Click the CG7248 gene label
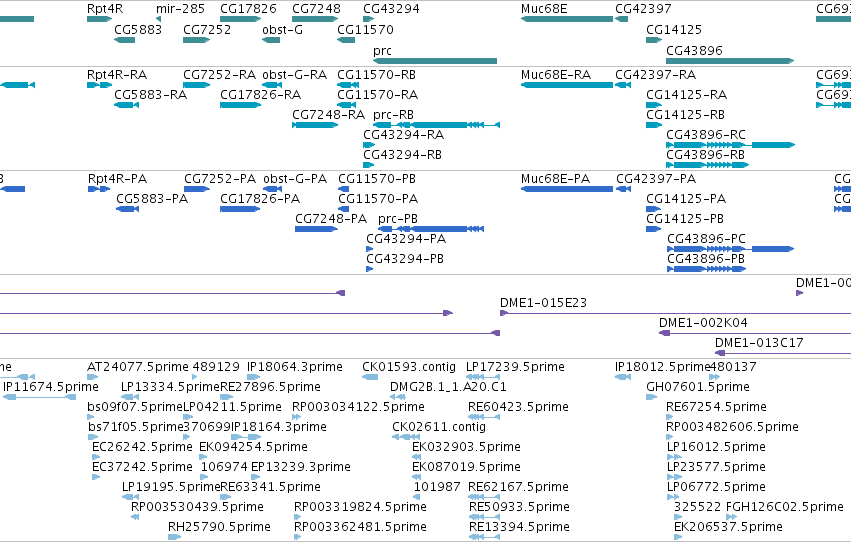 [x=316, y=9]
